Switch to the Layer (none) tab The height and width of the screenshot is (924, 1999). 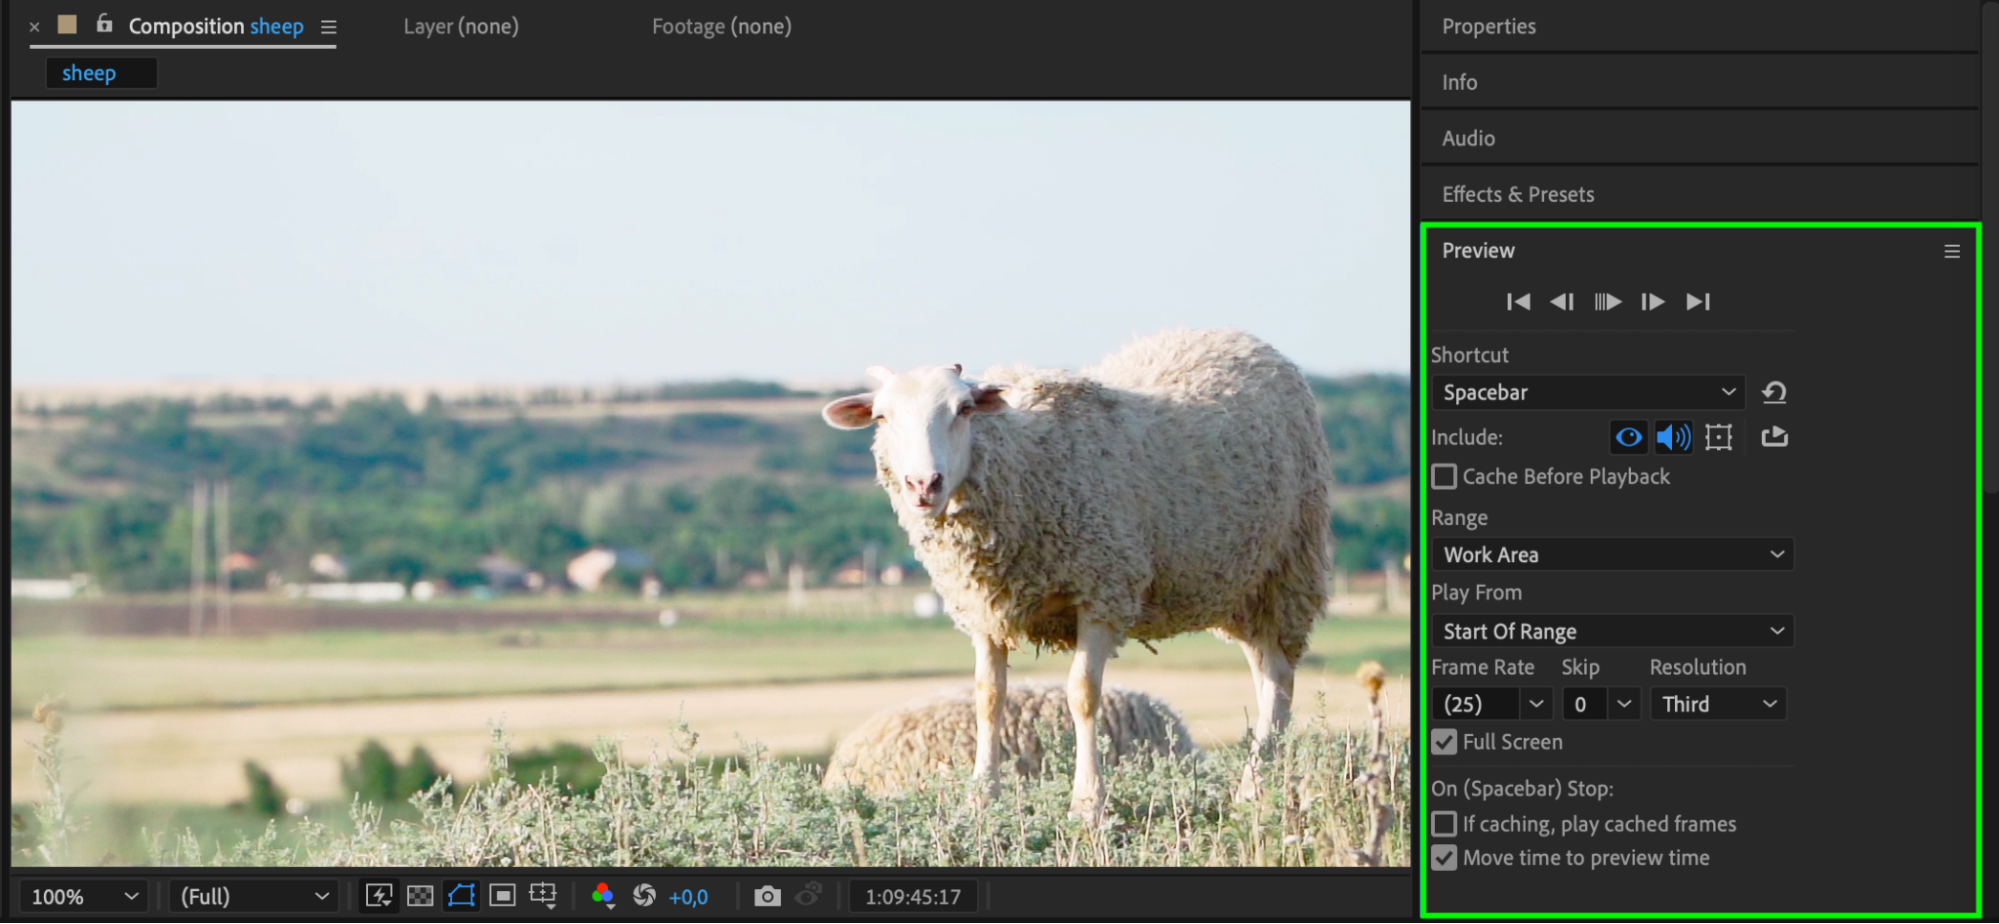461,26
